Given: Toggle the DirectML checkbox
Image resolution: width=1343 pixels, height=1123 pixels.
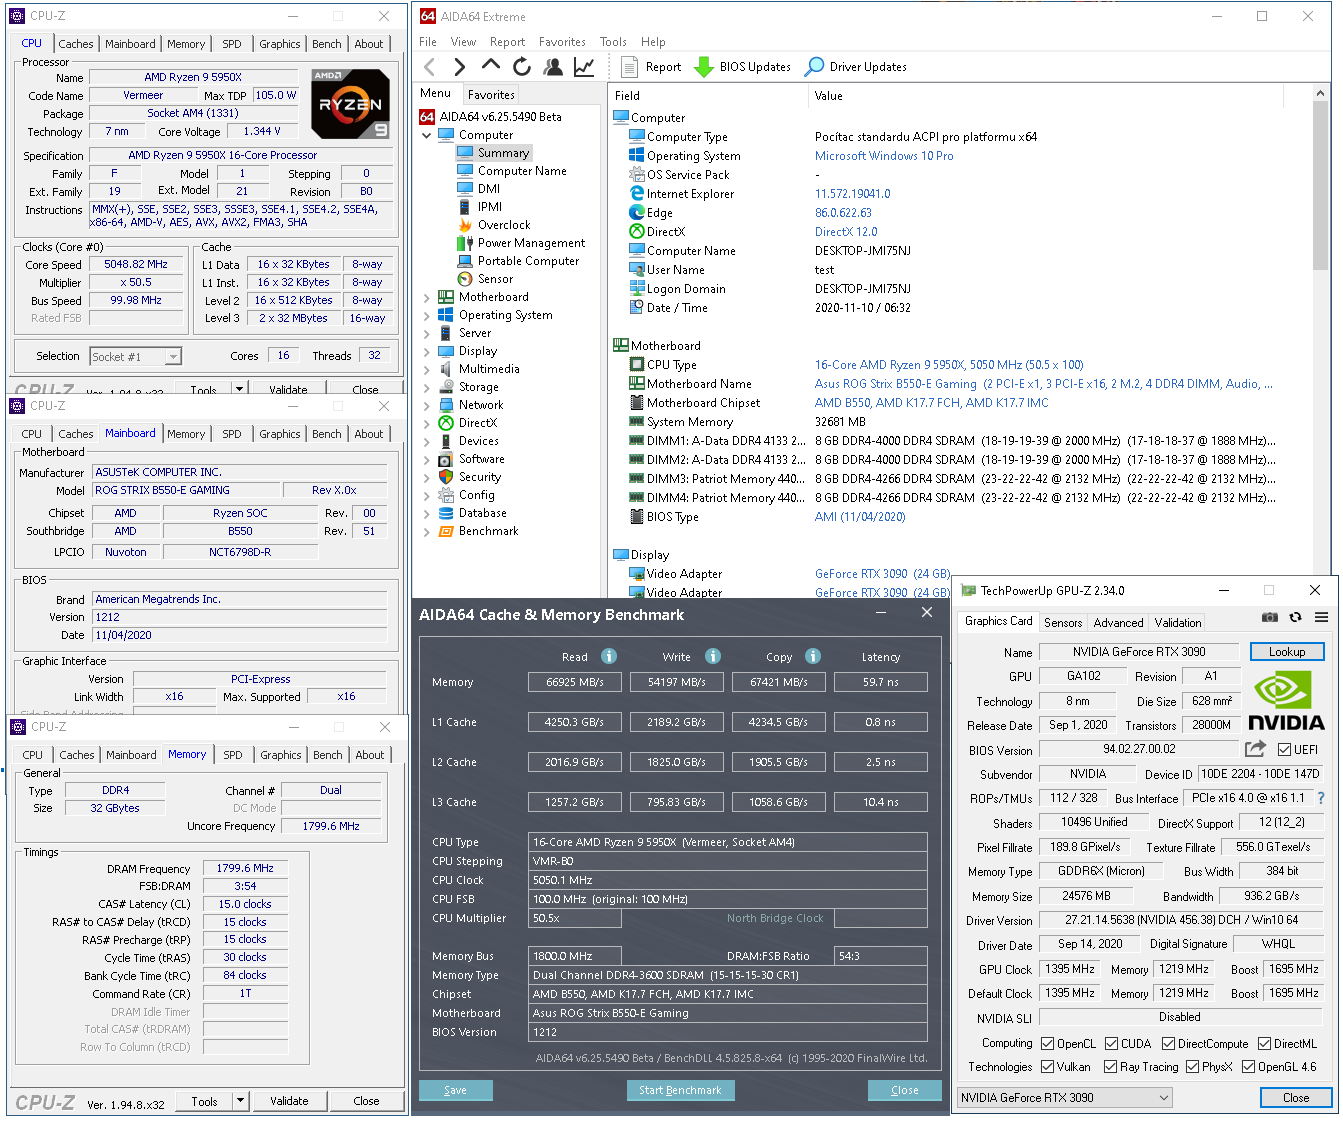Looking at the screenshot, I should pyautogui.click(x=1265, y=1044).
